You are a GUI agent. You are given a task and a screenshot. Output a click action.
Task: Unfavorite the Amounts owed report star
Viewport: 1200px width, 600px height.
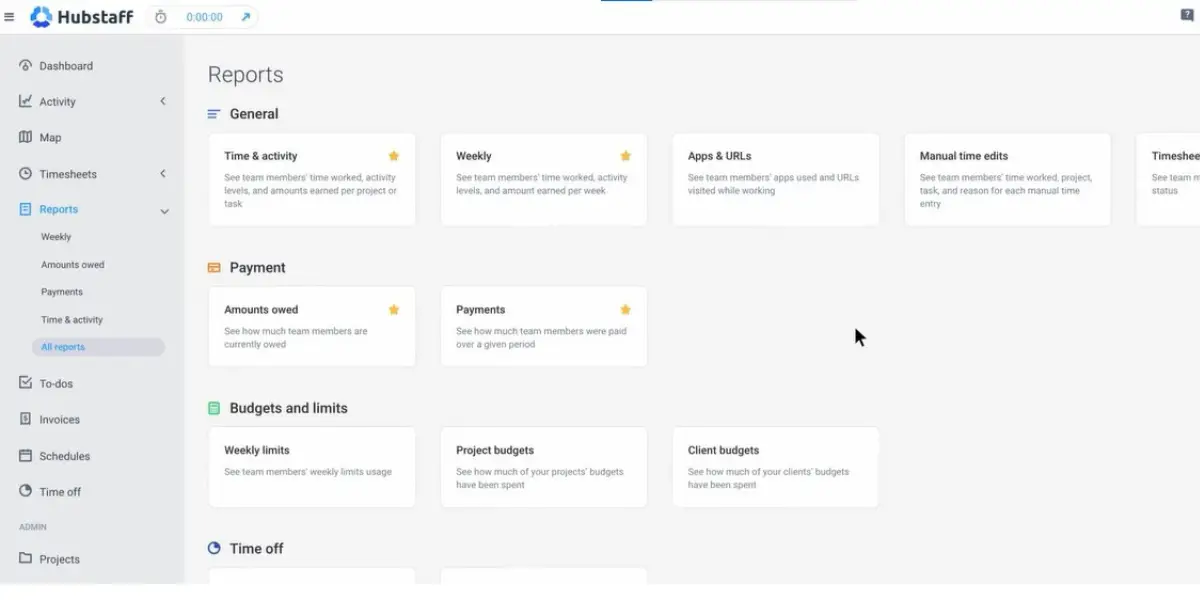(394, 310)
